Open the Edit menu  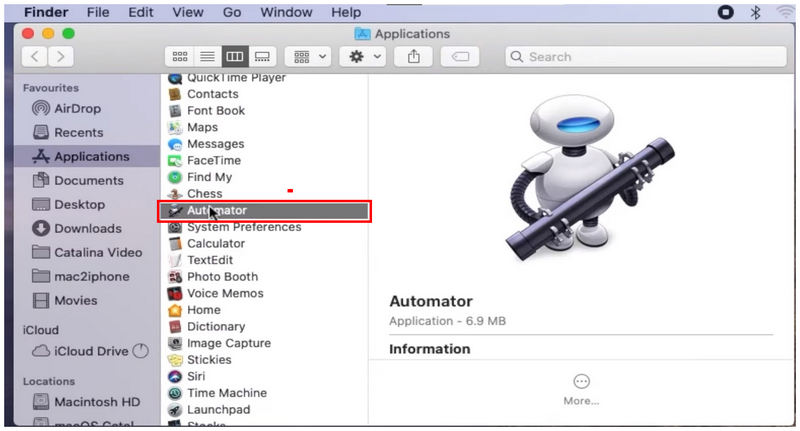coord(141,12)
